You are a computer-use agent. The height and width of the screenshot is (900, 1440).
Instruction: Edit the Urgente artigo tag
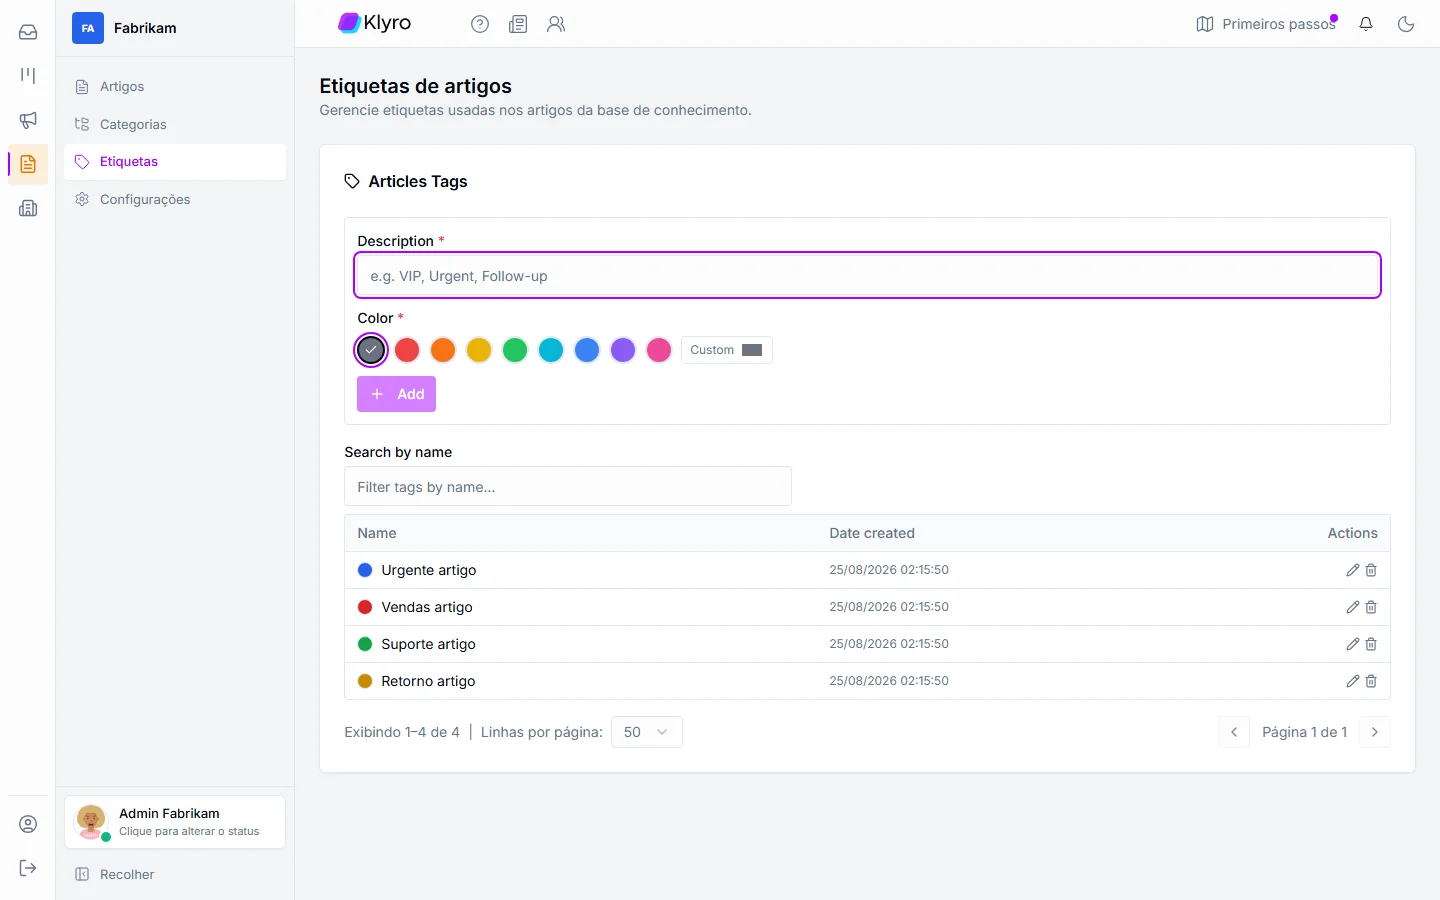click(x=1353, y=570)
